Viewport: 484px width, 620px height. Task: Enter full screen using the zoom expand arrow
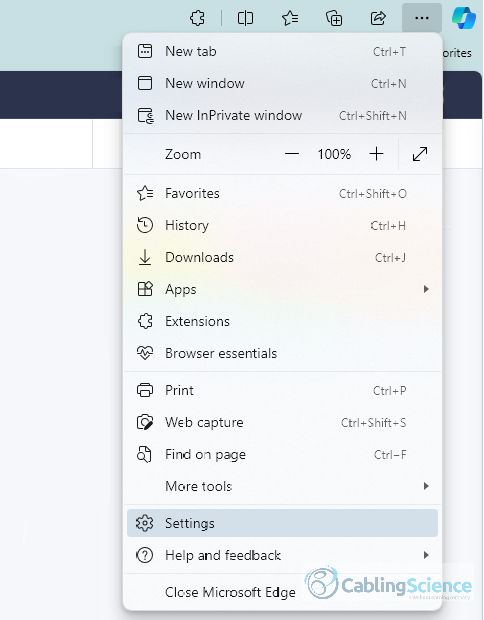[x=420, y=154]
